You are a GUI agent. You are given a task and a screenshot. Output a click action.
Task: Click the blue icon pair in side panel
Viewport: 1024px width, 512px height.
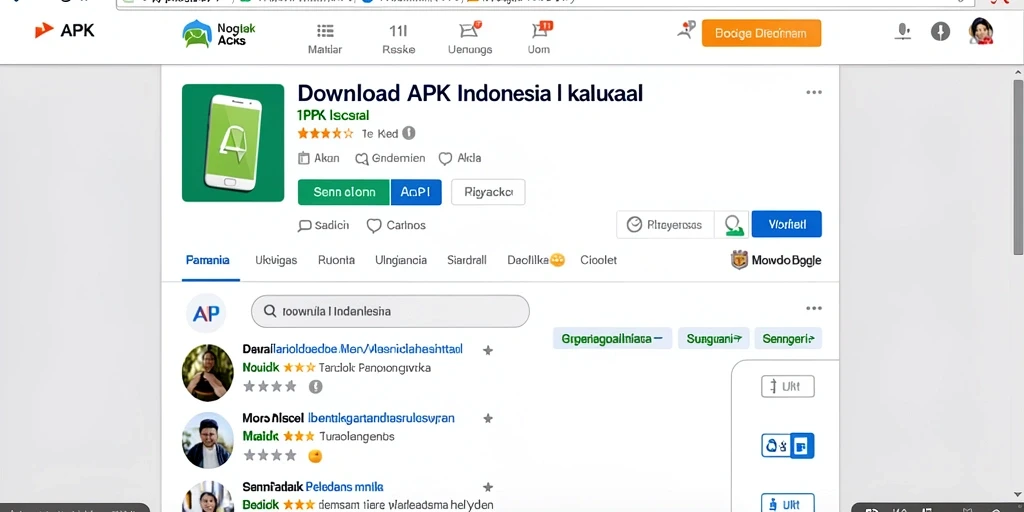pos(788,446)
